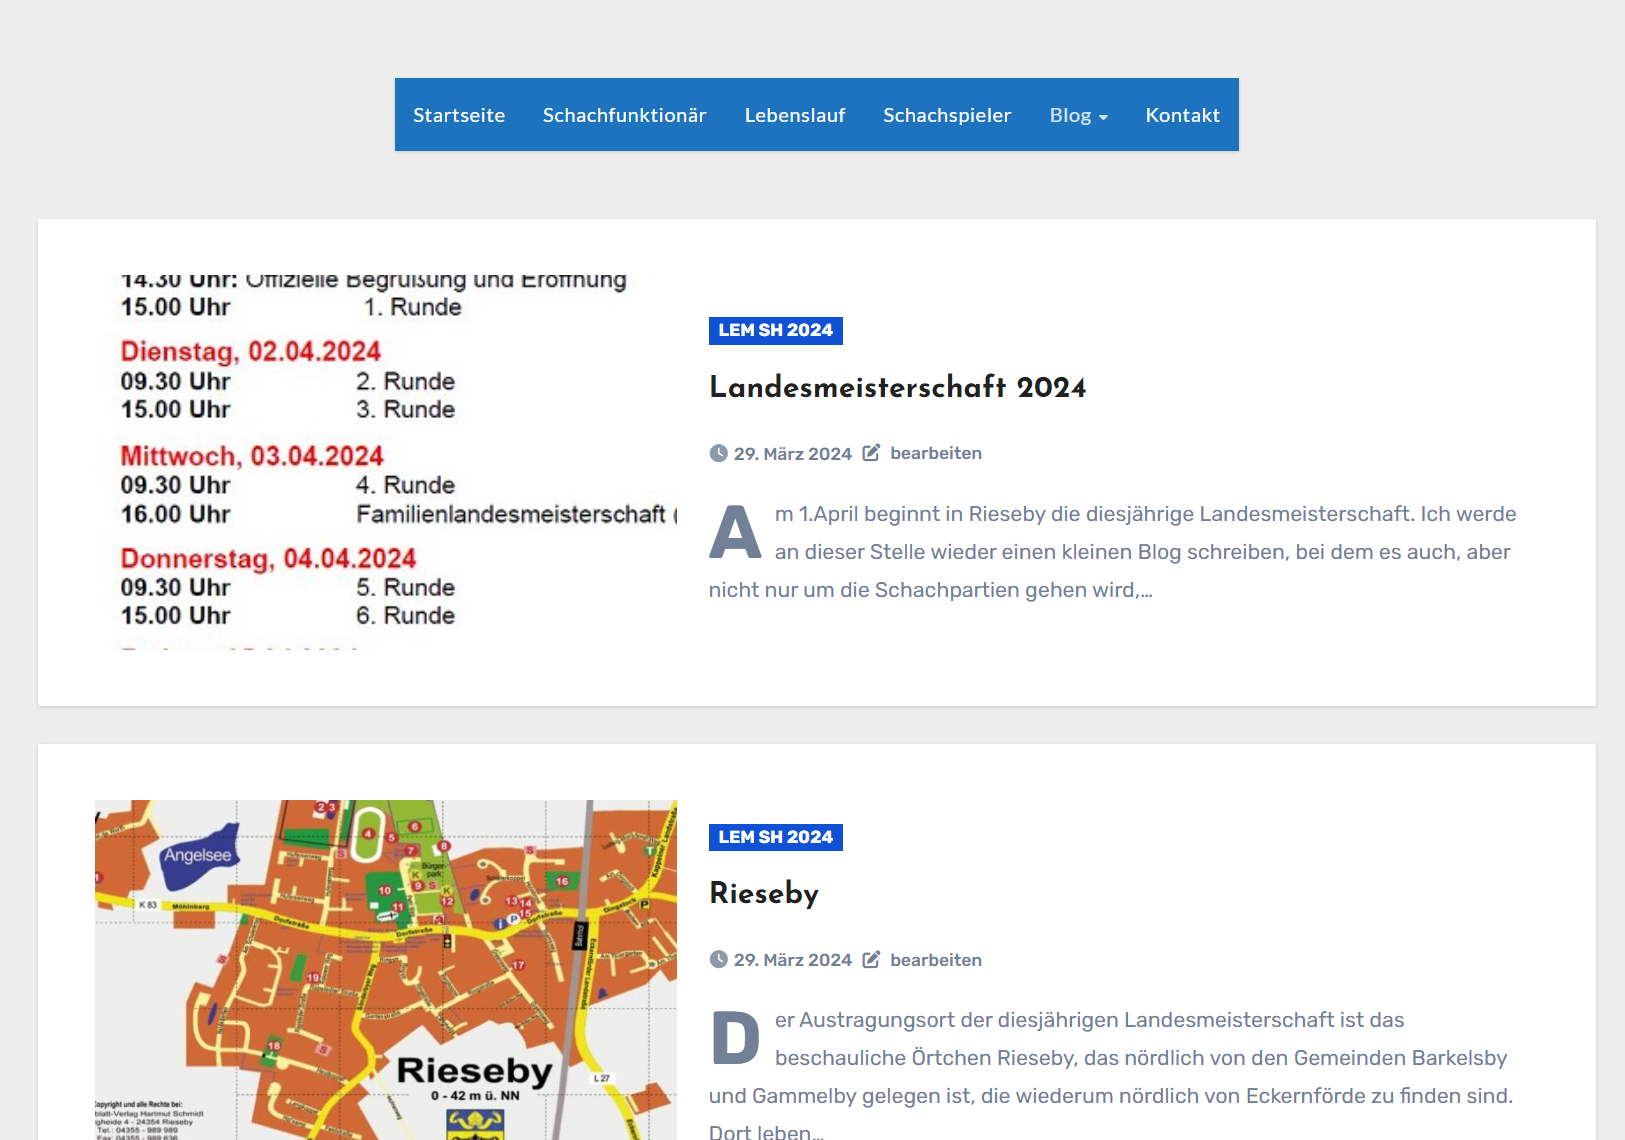Click the clock icon on Rieseby post
Image resolution: width=1625 pixels, height=1140 pixels.
pyautogui.click(x=718, y=960)
